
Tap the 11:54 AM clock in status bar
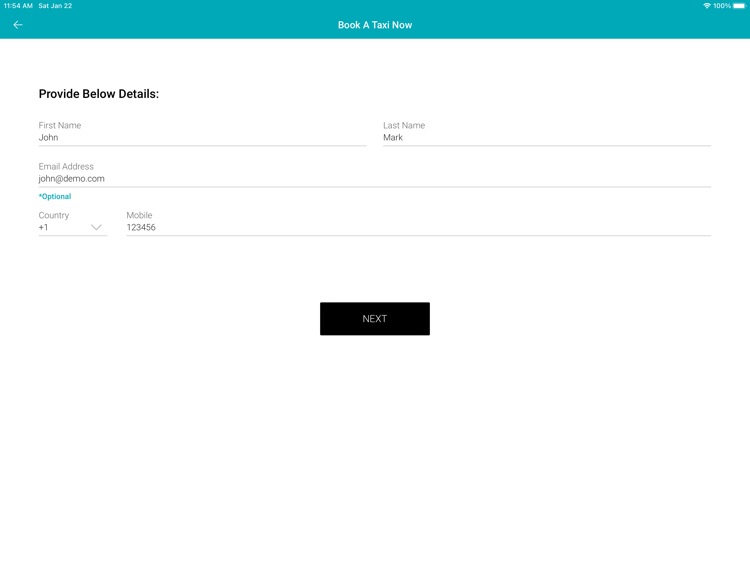[x=18, y=6]
